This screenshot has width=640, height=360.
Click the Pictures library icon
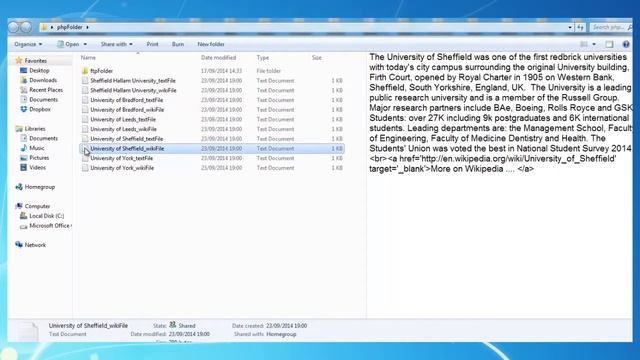(x=24, y=158)
